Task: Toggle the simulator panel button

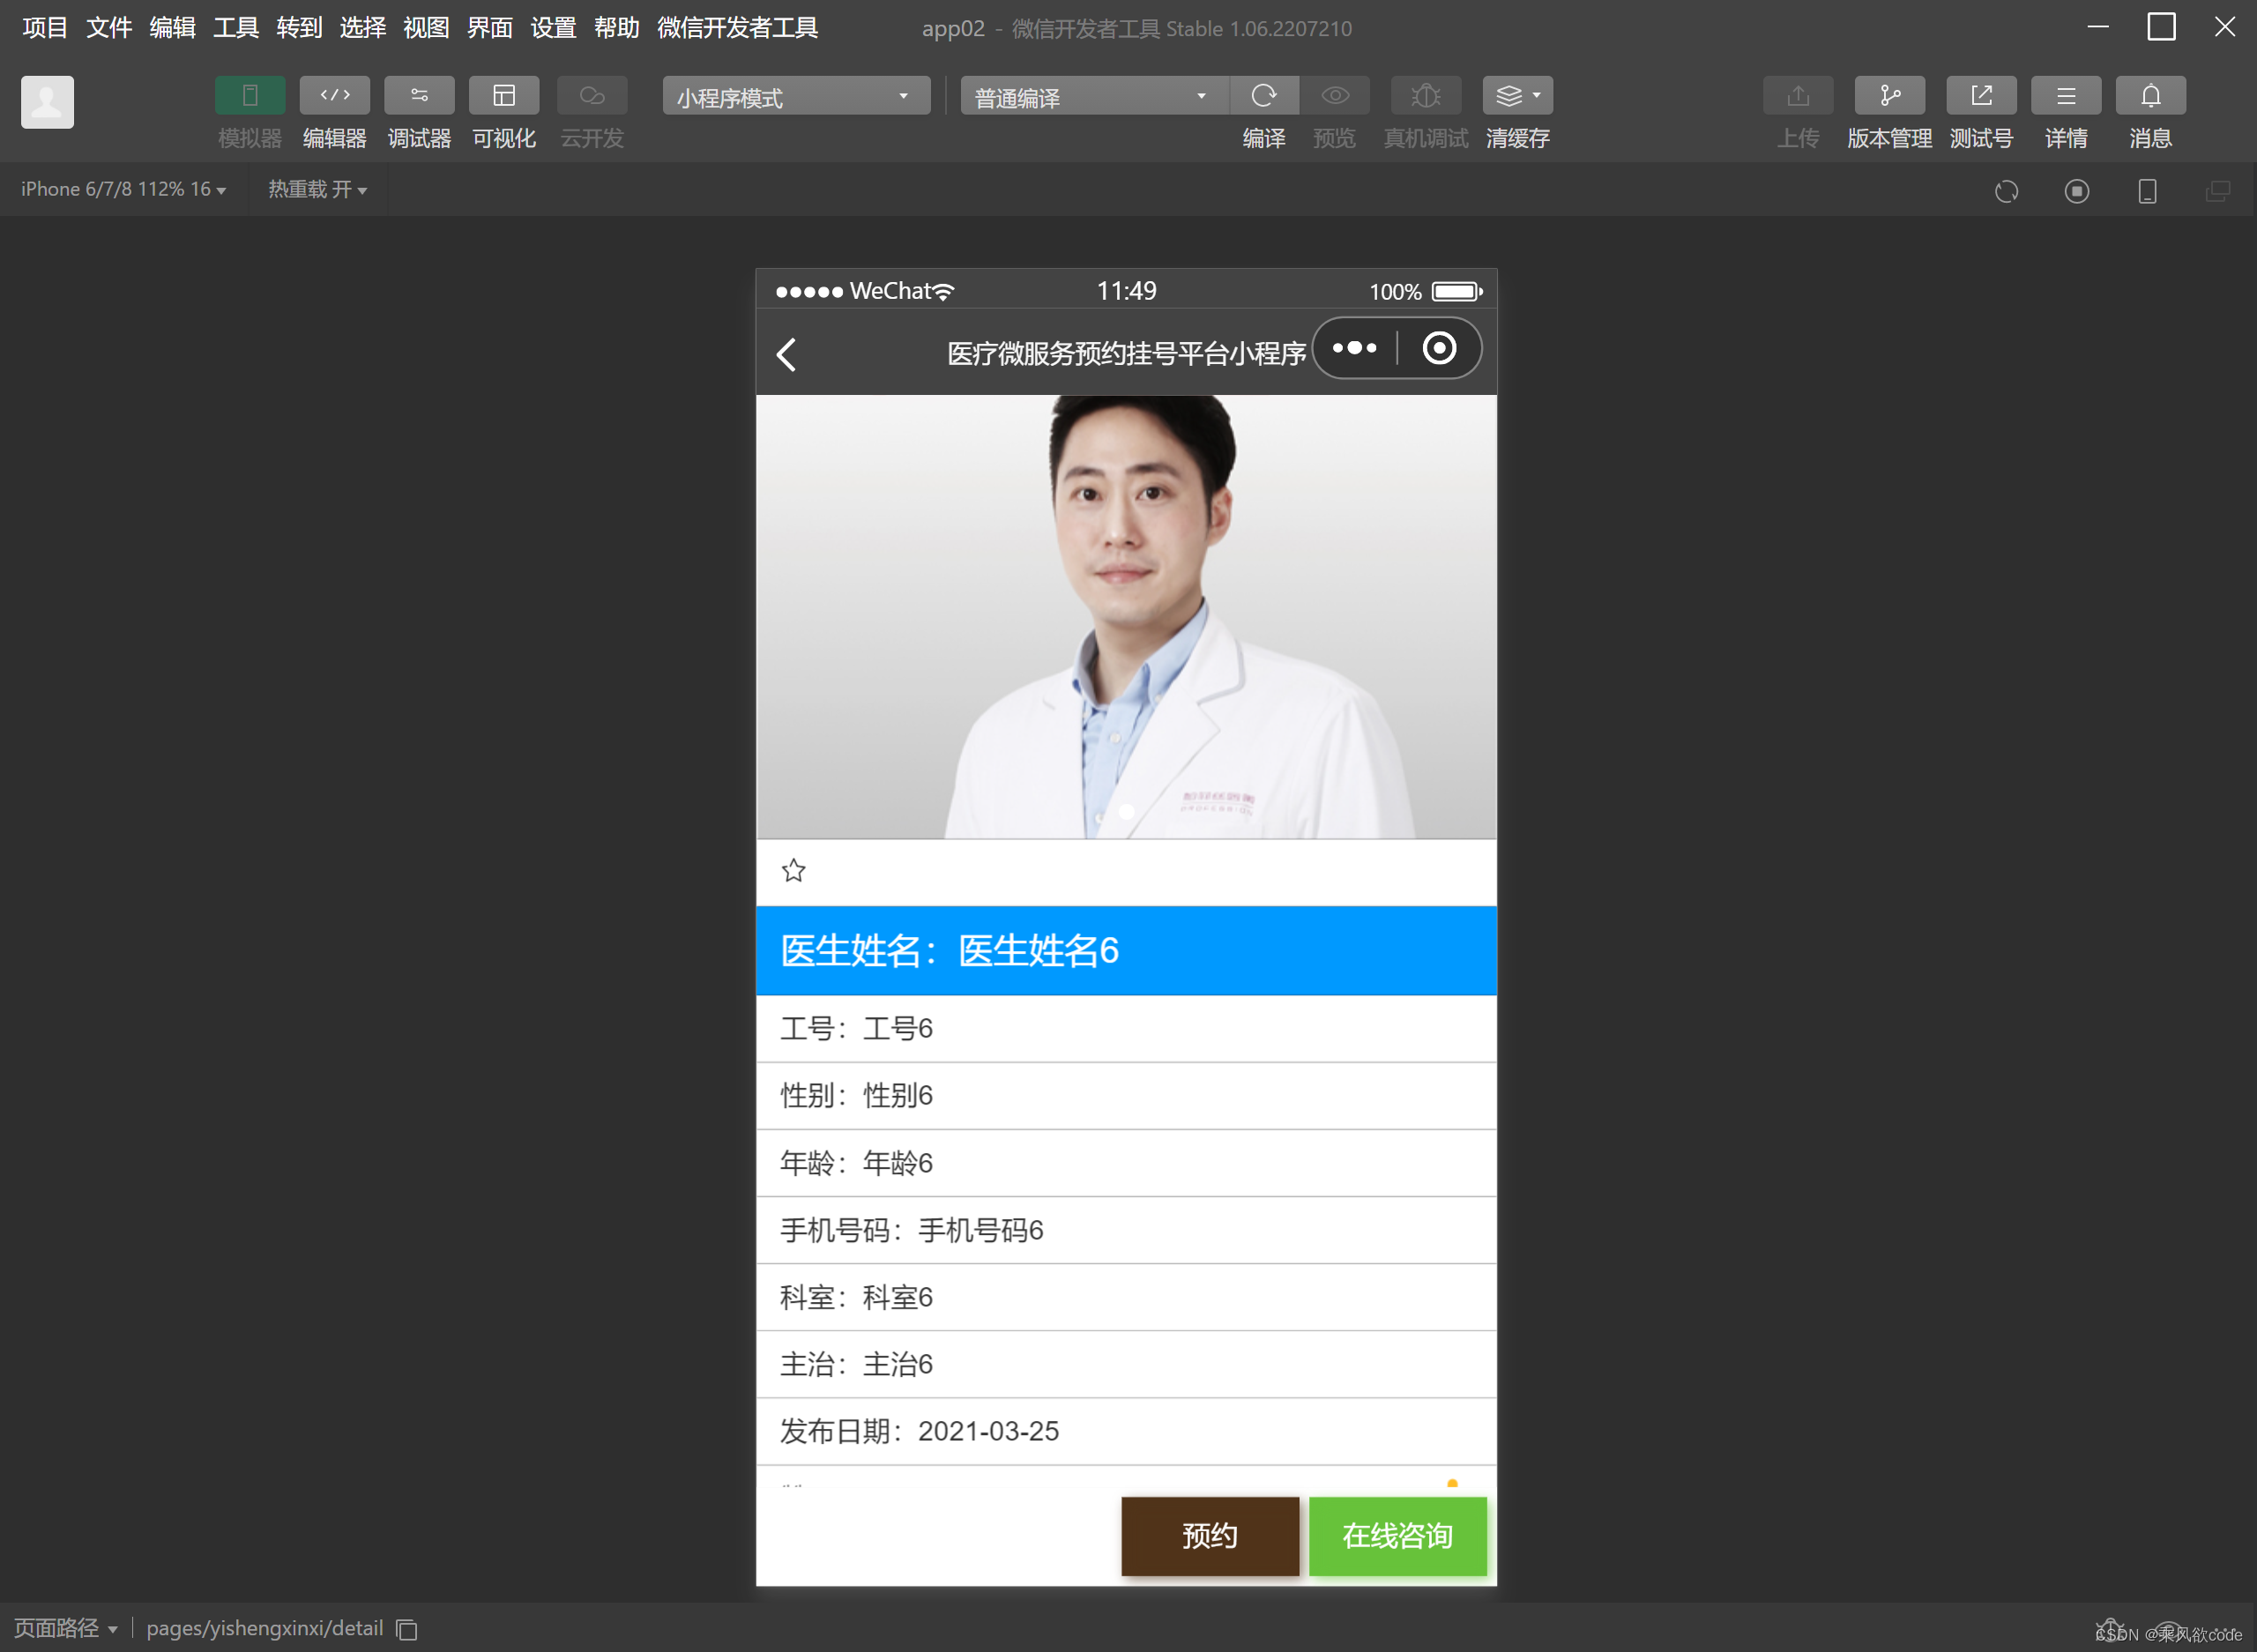Action: [x=250, y=96]
